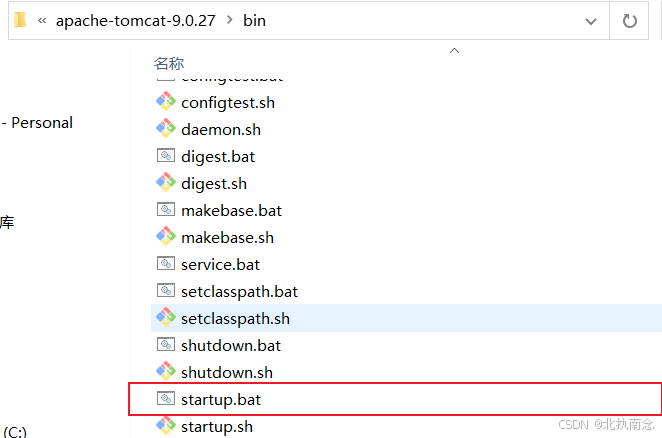Click the daemon.sh script icon

tap(166, 128)
